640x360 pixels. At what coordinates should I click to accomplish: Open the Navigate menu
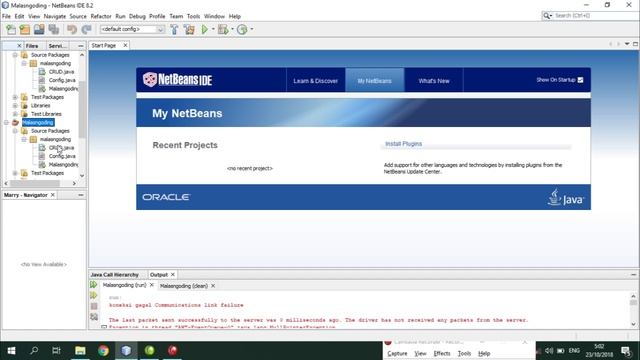point(55,16)
